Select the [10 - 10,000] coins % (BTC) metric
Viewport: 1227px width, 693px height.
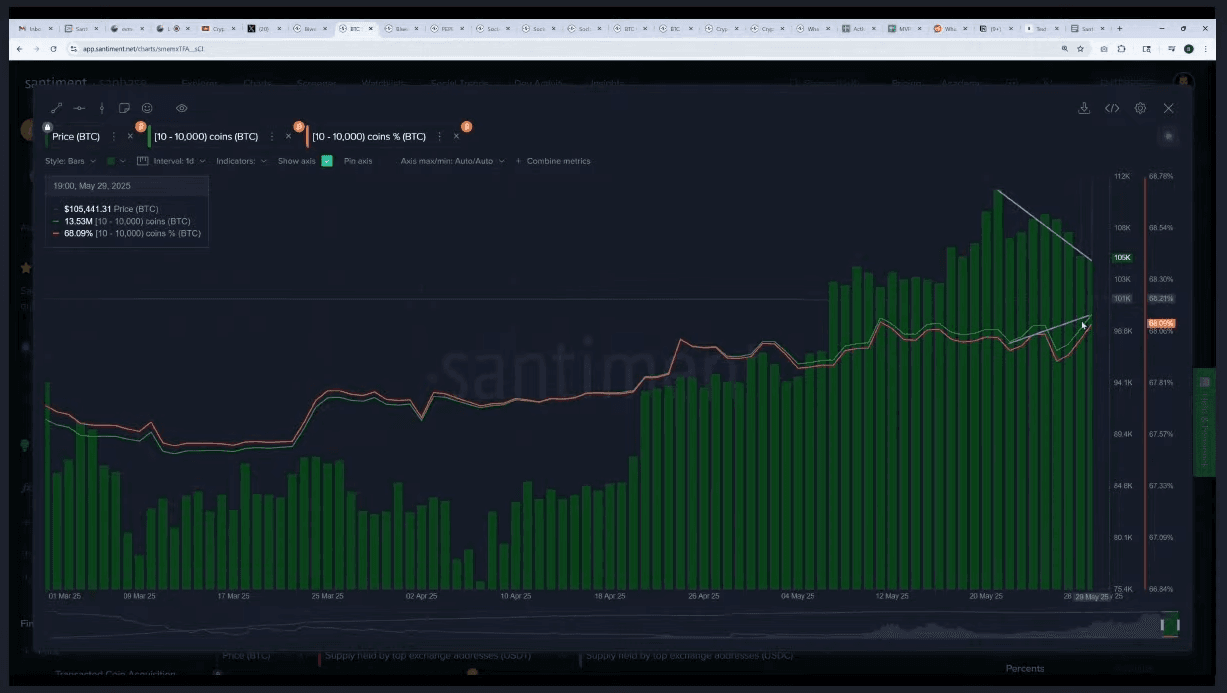368,137
